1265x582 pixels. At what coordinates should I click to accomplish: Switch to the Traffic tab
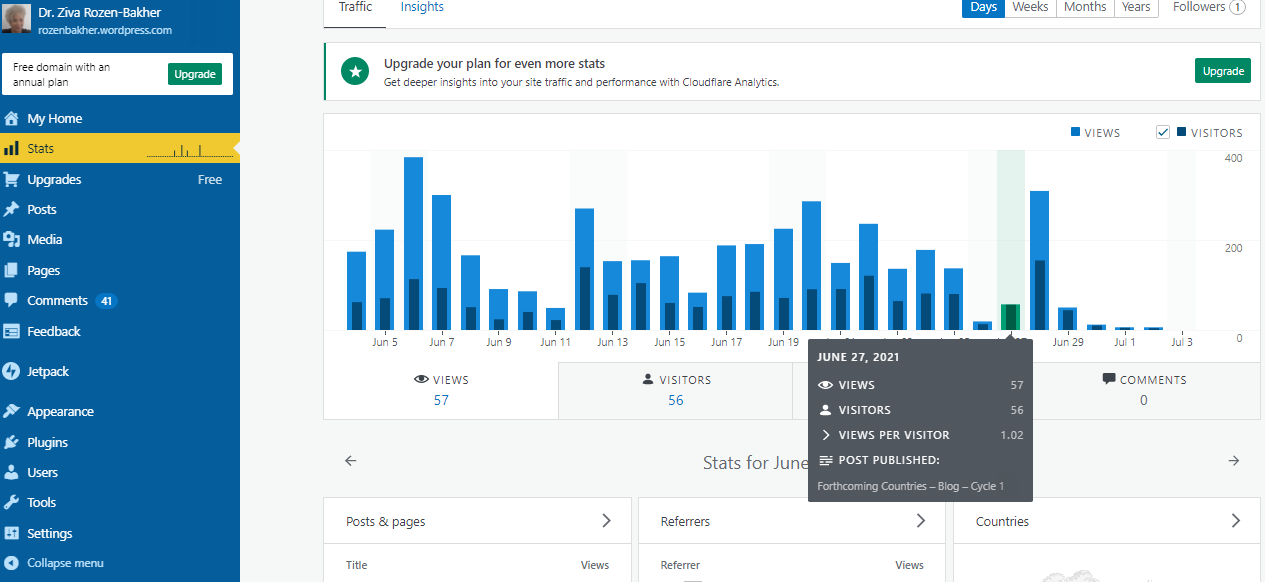pyautogui.click(x=355, y=7)
